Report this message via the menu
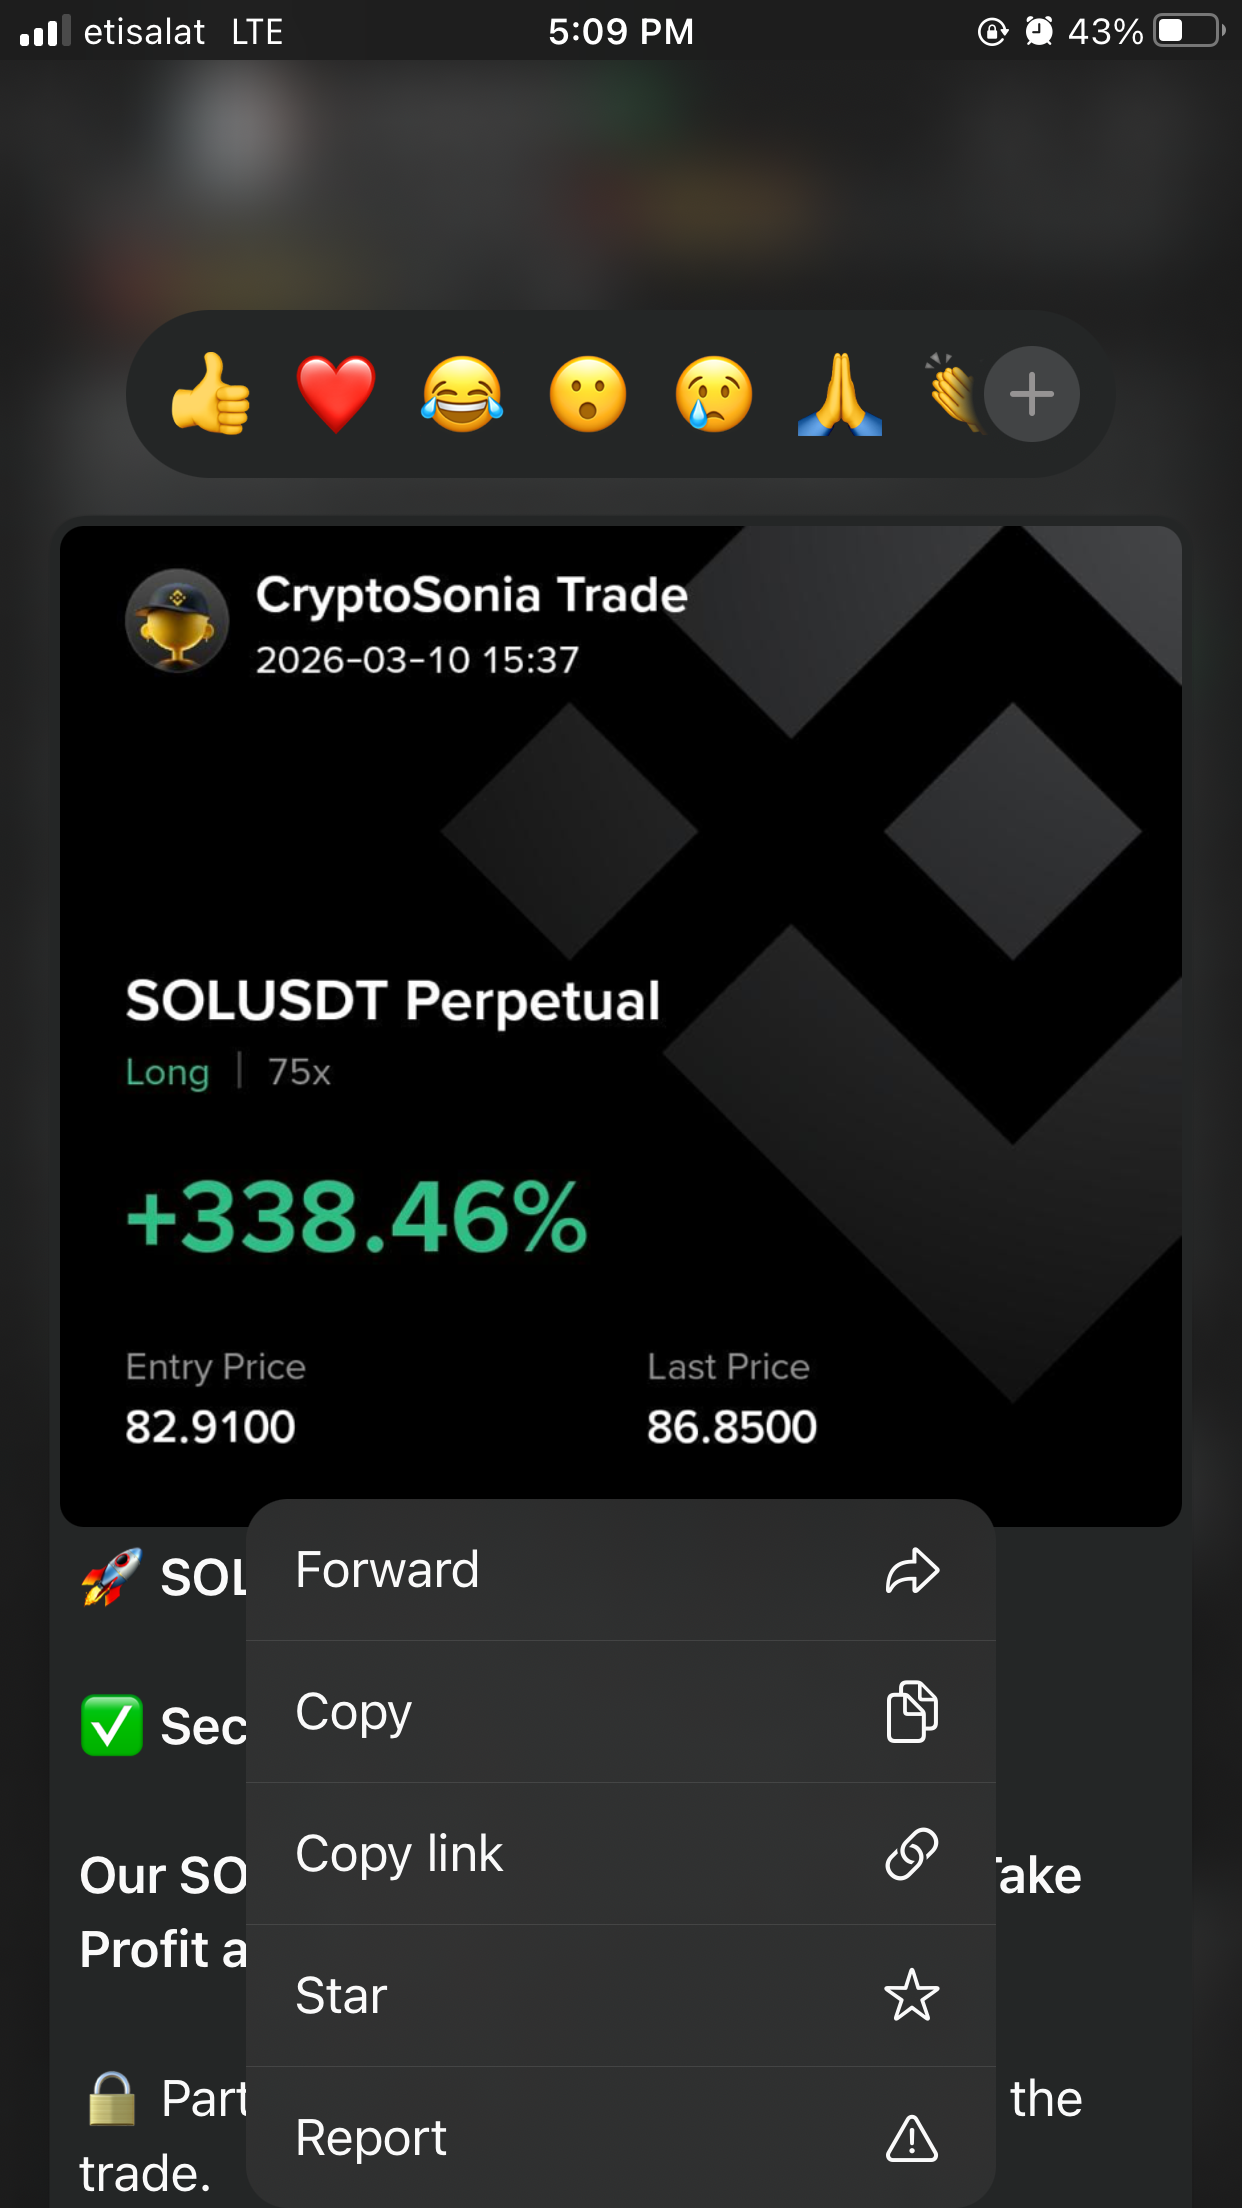Screen dimensions: 1242x2208 (x=620, y=2138)
